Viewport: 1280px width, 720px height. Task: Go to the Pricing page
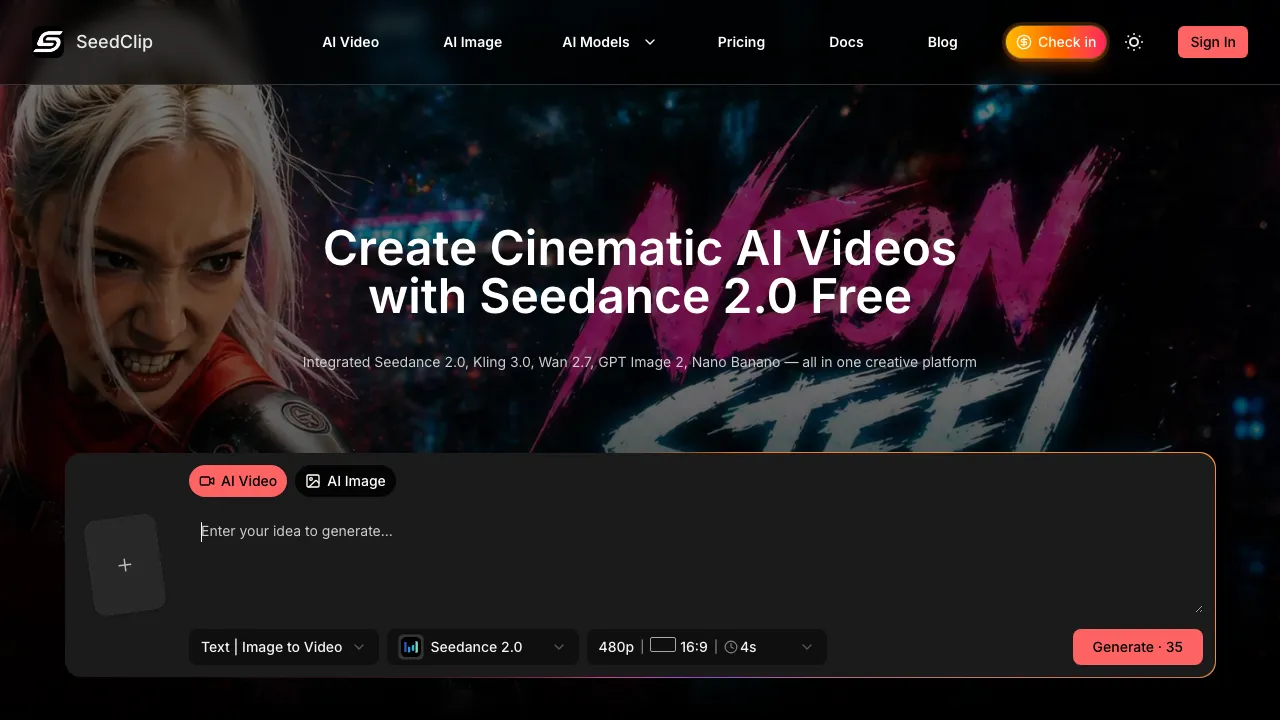coord(741,42)
